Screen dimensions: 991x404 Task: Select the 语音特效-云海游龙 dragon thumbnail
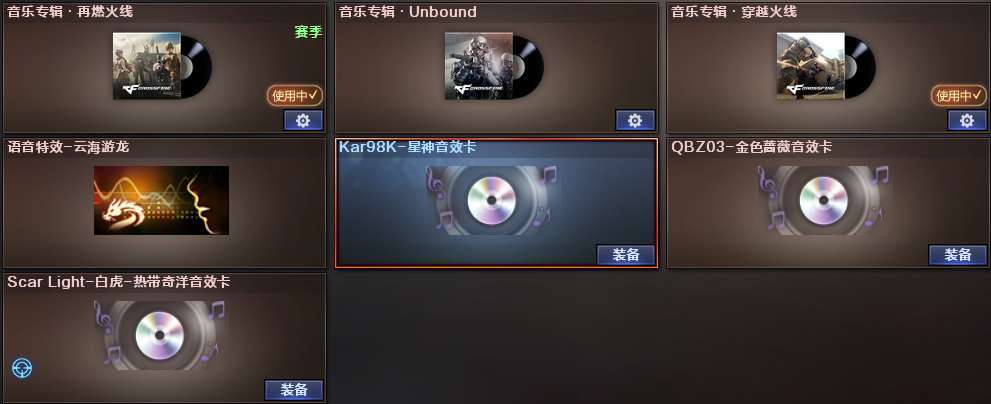pyautogui.click(x=161, y=200)
